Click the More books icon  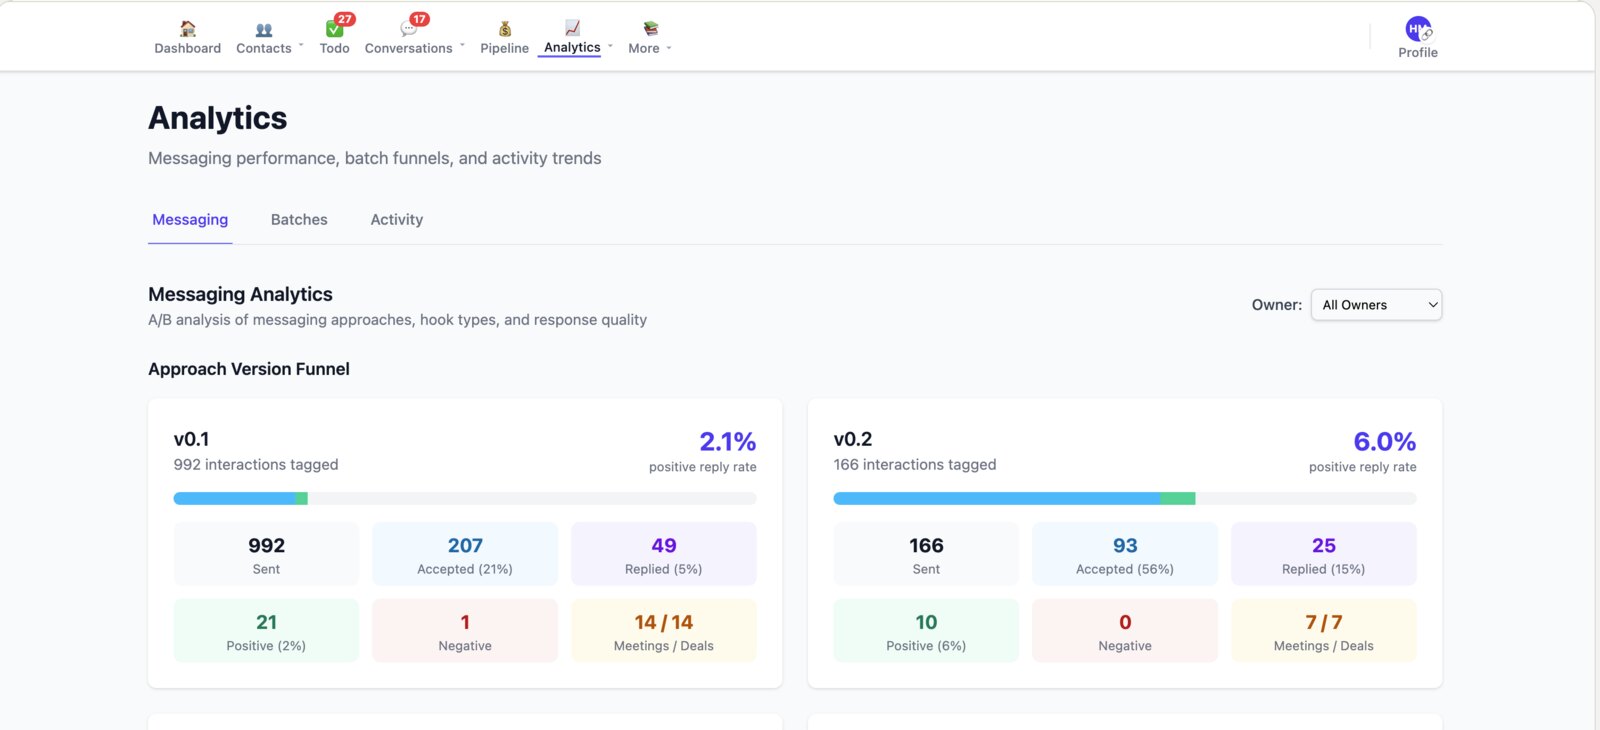(650, 29)
